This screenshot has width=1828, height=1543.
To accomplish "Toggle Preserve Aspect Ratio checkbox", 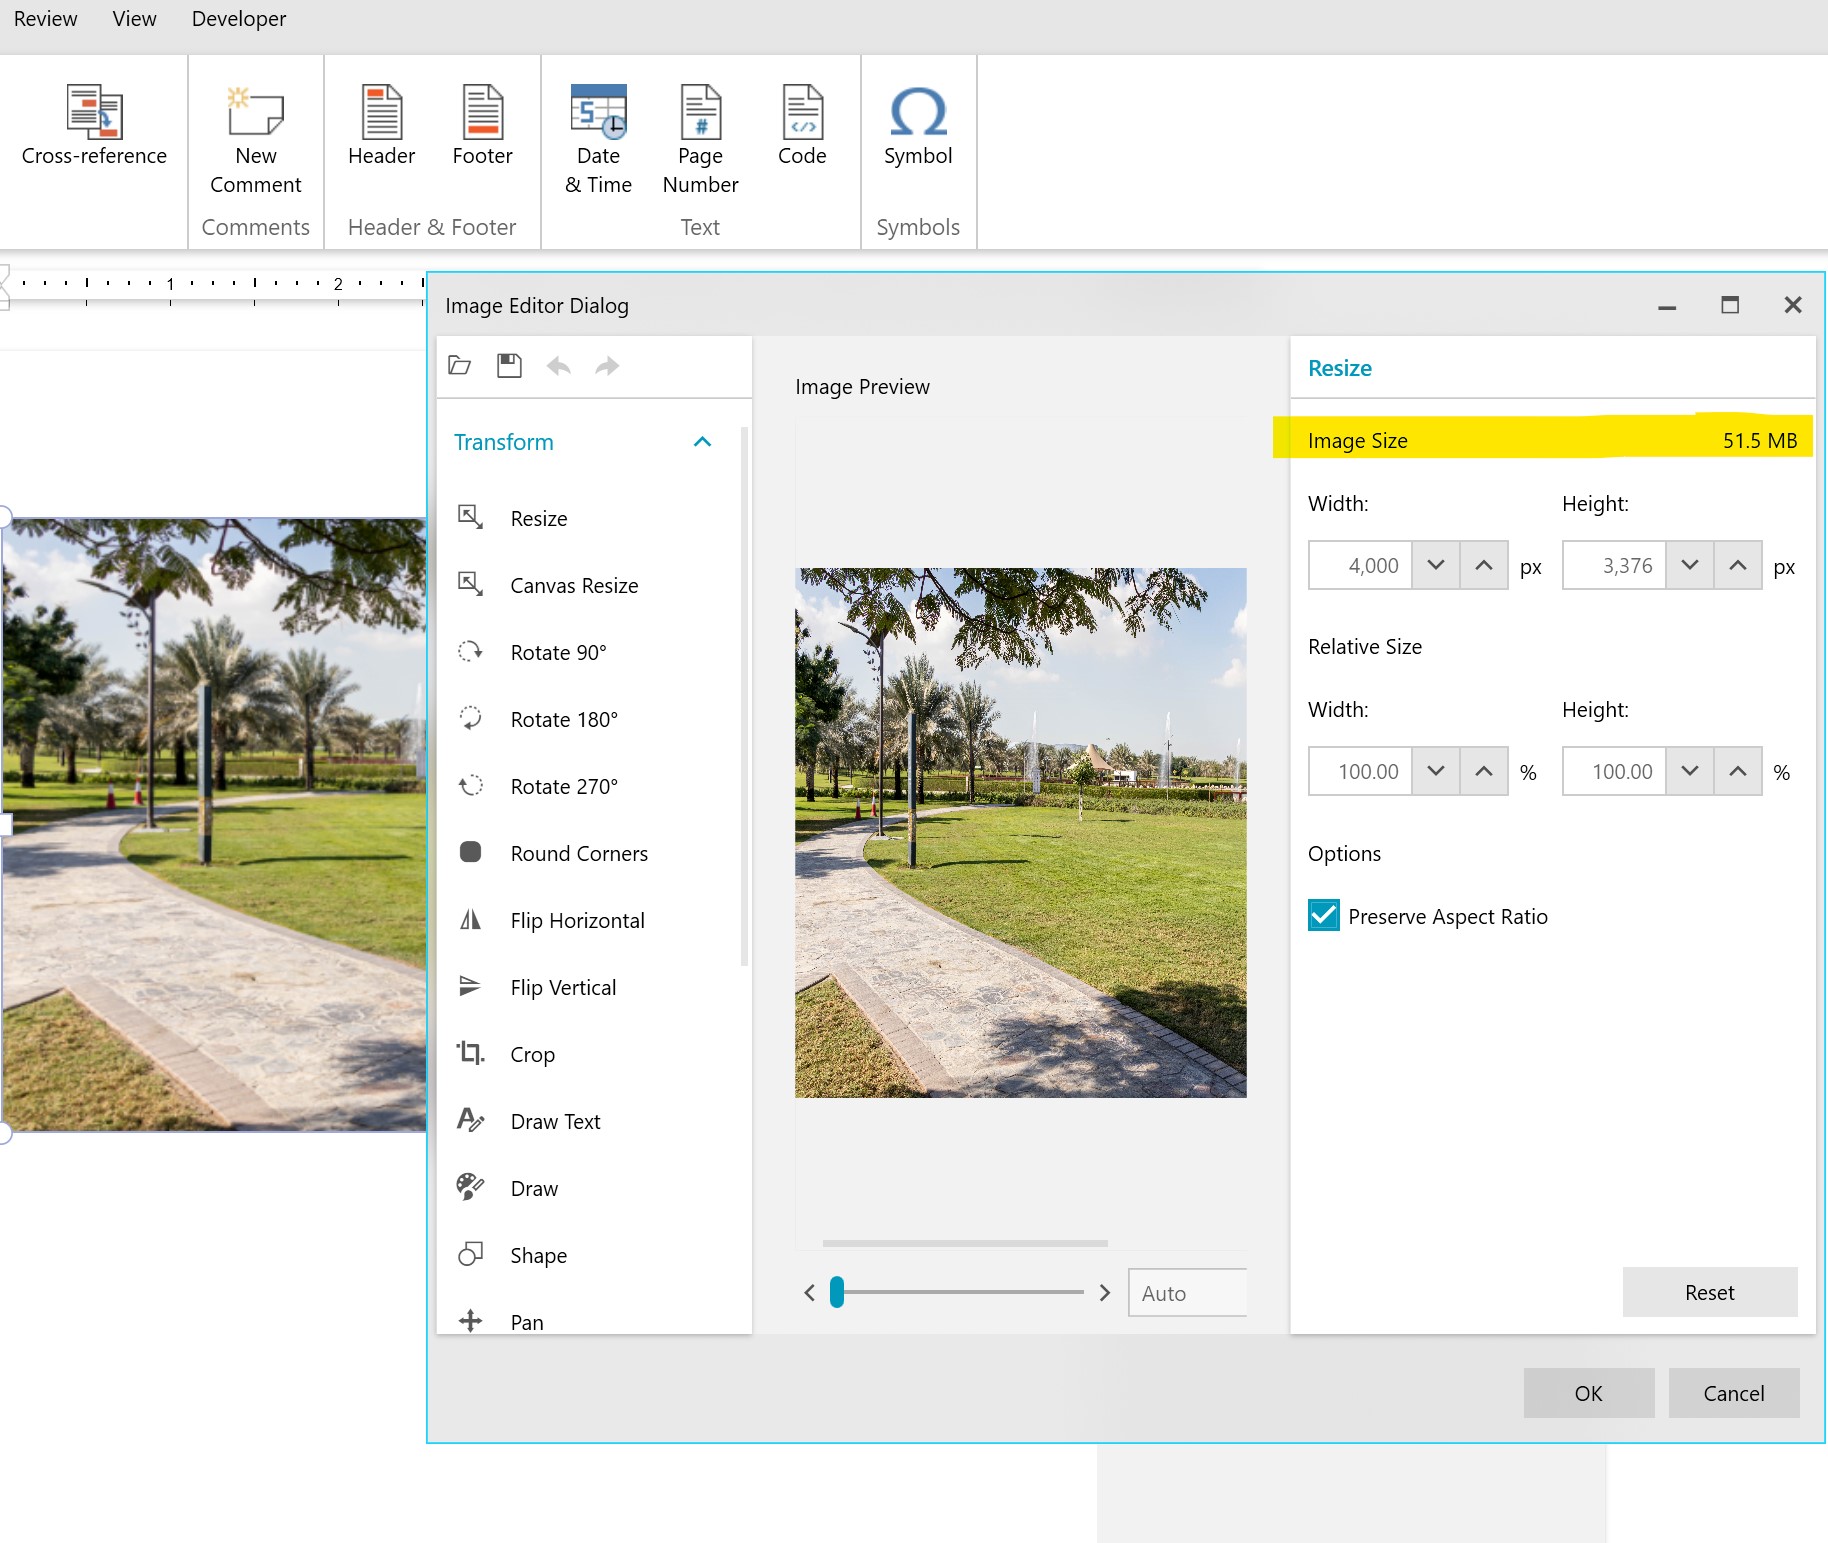I will [1324, 916].
